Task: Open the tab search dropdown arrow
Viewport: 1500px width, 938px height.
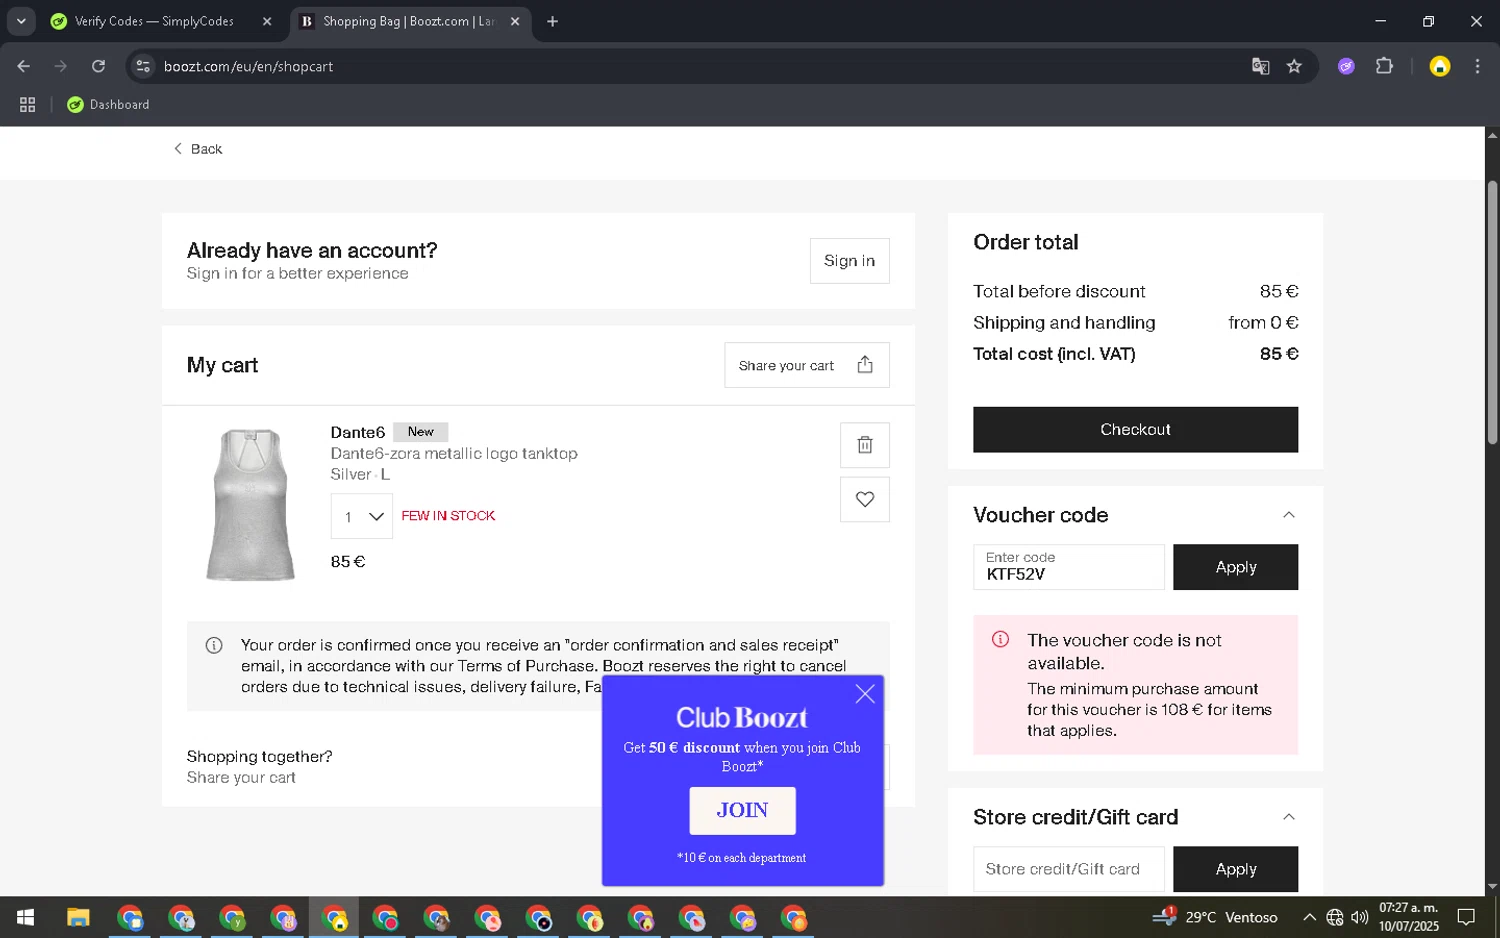Action: tap(21, 21)
